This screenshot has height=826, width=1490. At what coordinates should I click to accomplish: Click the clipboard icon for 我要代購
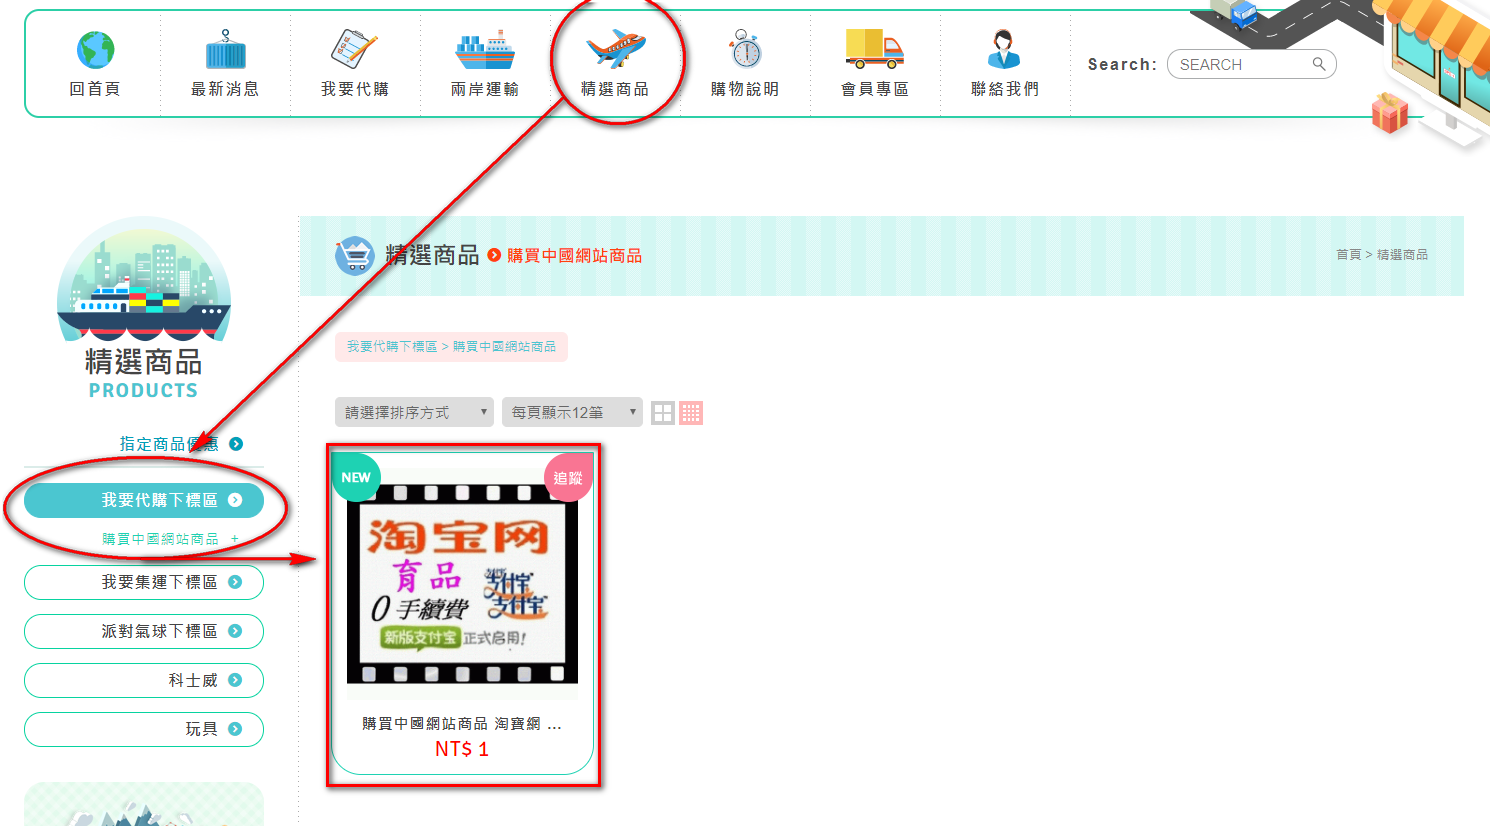(x=354, y=49)
